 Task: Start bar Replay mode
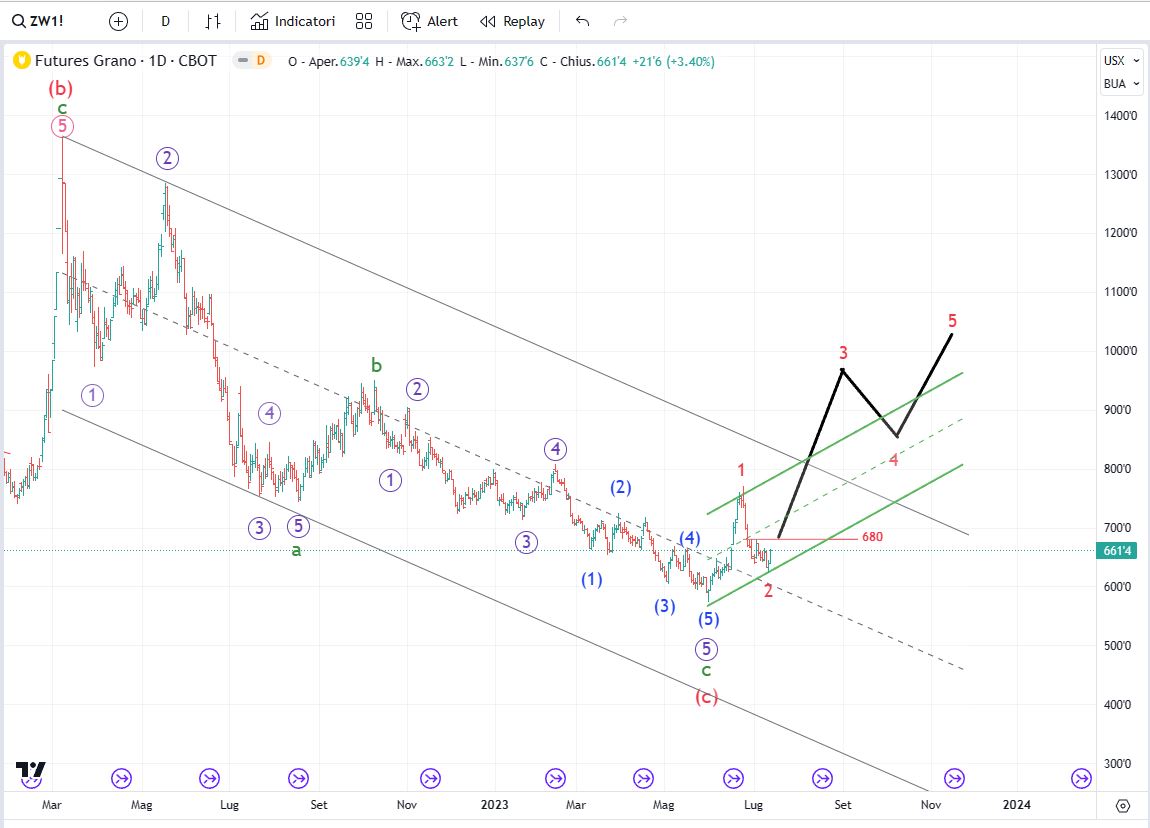(513, 21)
